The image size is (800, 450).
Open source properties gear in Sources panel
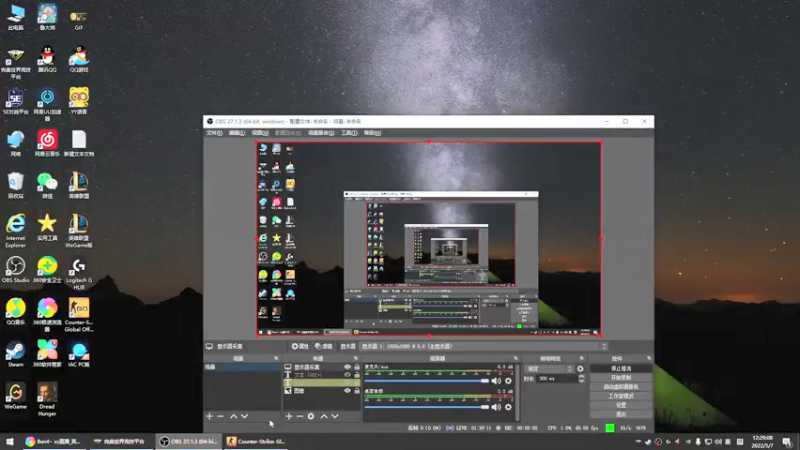pyautogui.click(x=311, y=416)
